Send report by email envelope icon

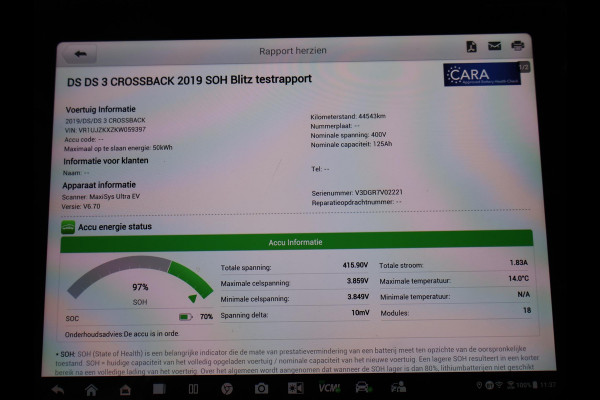tap(494, 46)
